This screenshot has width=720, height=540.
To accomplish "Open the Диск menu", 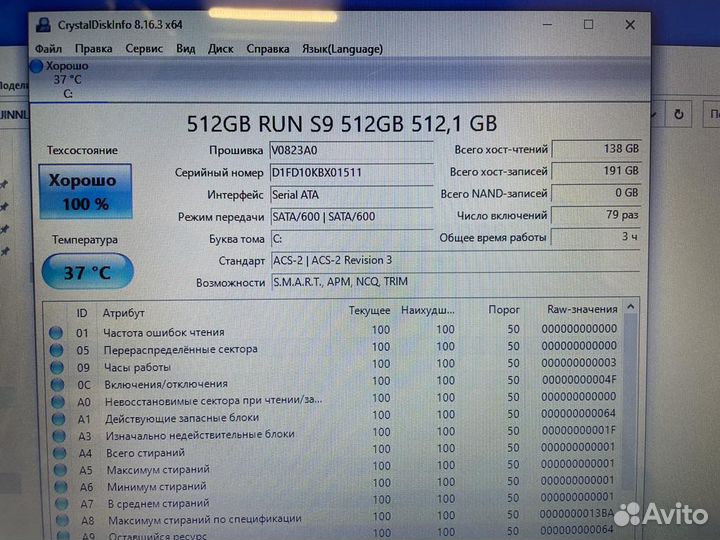I will click(220, 49).
